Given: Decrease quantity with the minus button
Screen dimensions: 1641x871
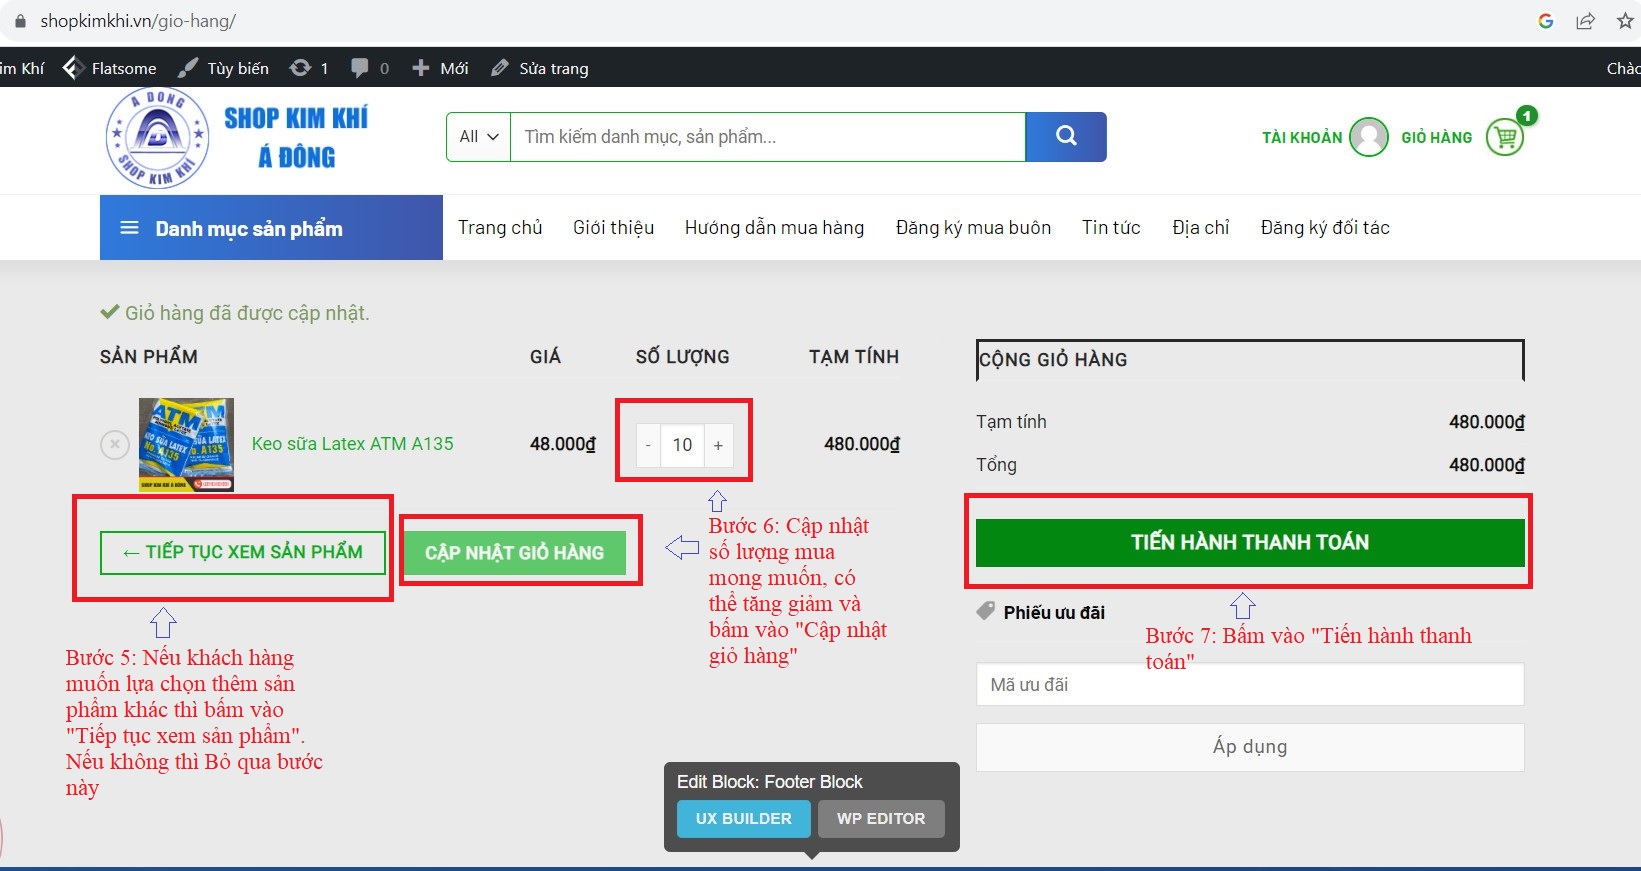Looking at the screenshot, I should click(x=648, y=445).
